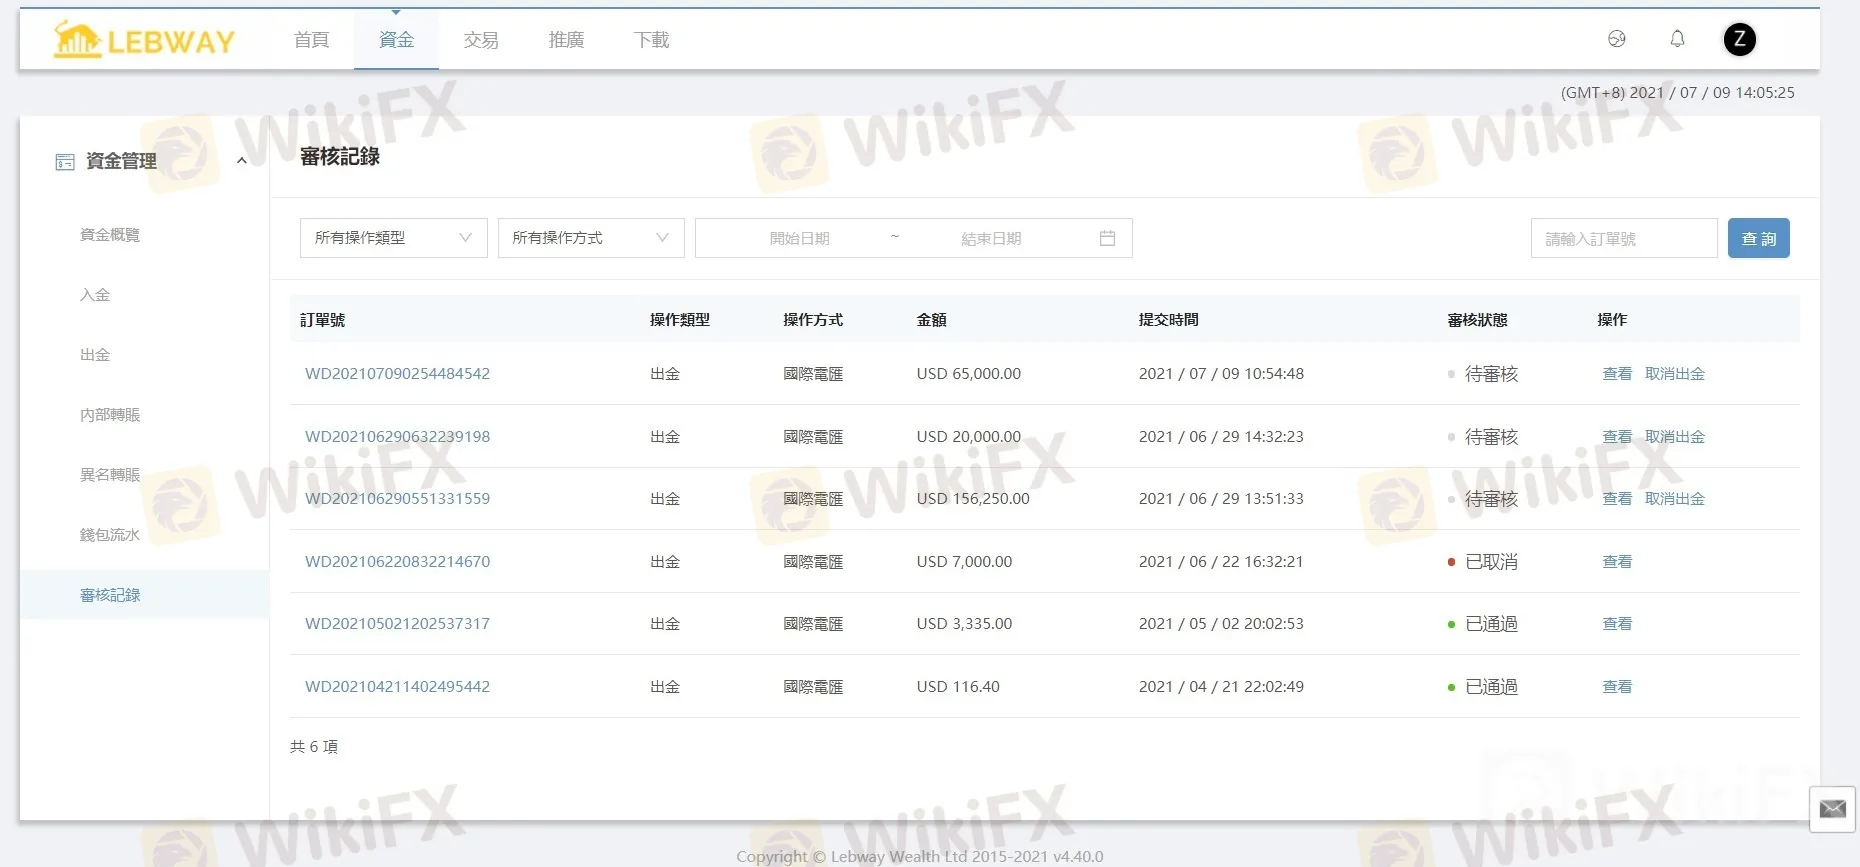This screenshot has width=1860, height=867.
Task: Open 資金概覽 in sidebar
Action: [110, 235]
